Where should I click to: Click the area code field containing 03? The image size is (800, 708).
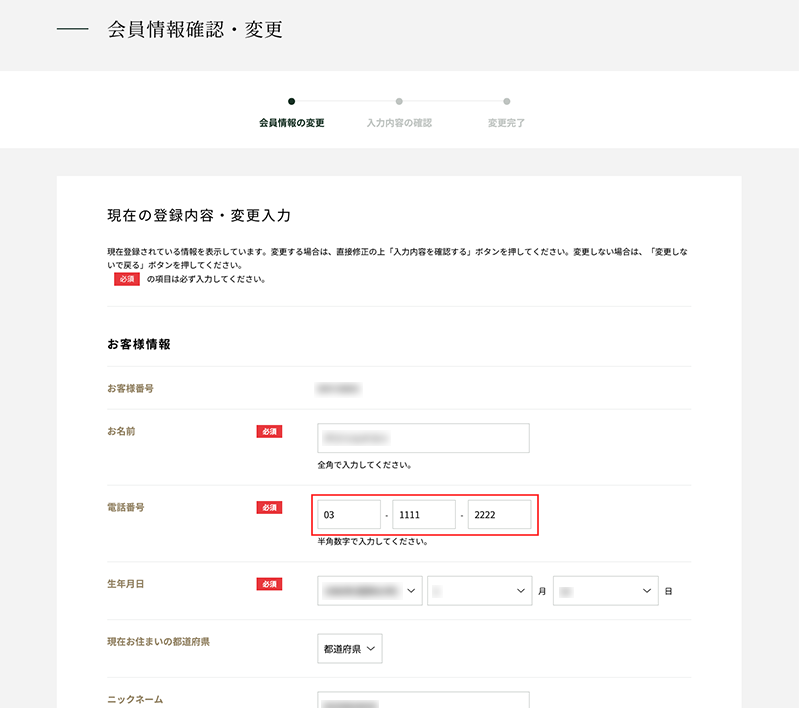click(x=349, y=515)
